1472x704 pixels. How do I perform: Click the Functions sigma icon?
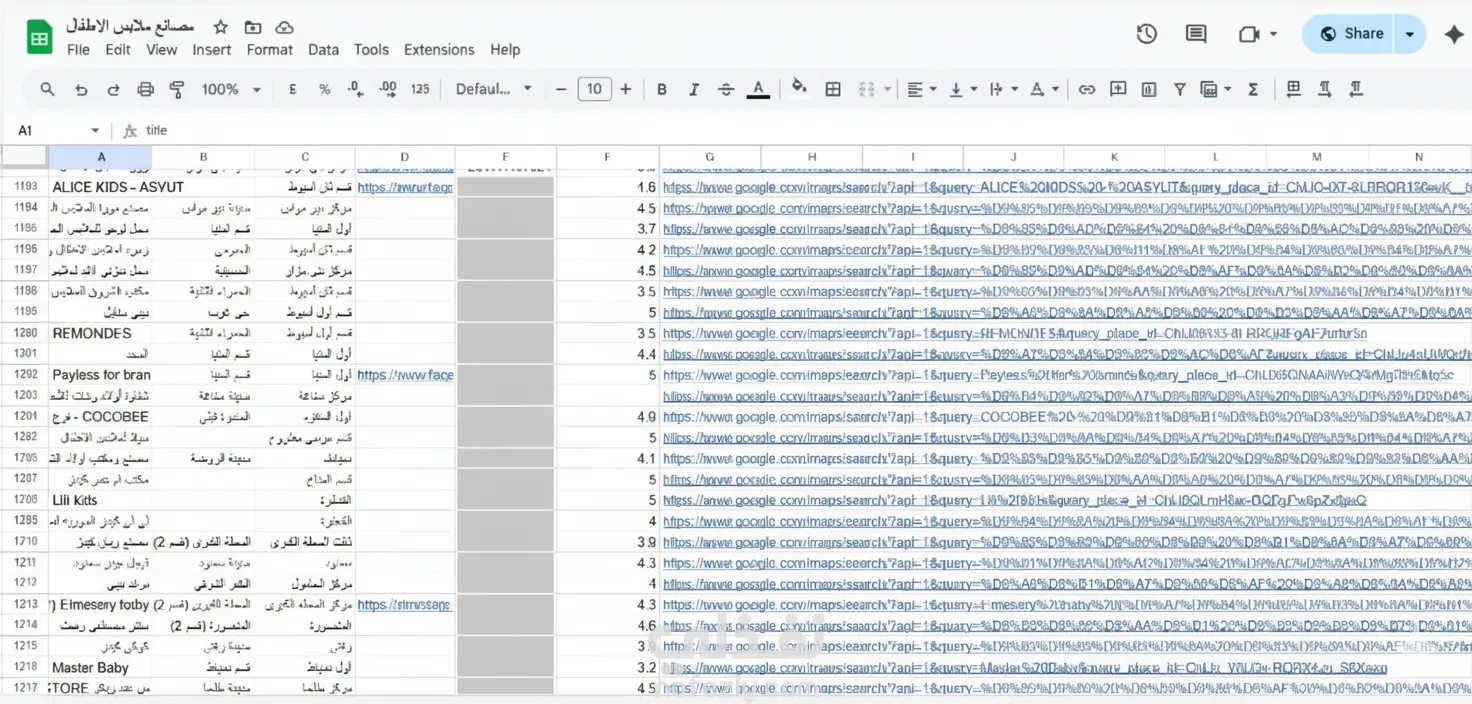(x=1254, y=89)
